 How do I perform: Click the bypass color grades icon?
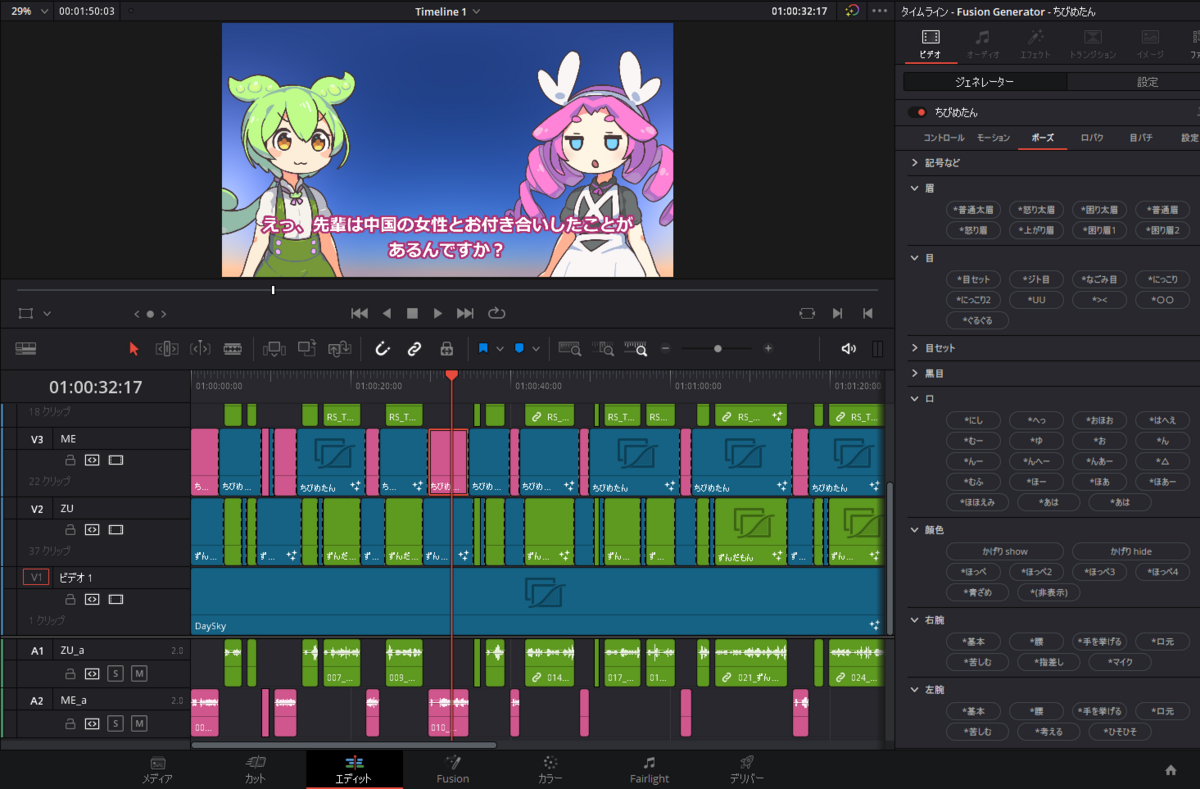(x=852, y=11)
